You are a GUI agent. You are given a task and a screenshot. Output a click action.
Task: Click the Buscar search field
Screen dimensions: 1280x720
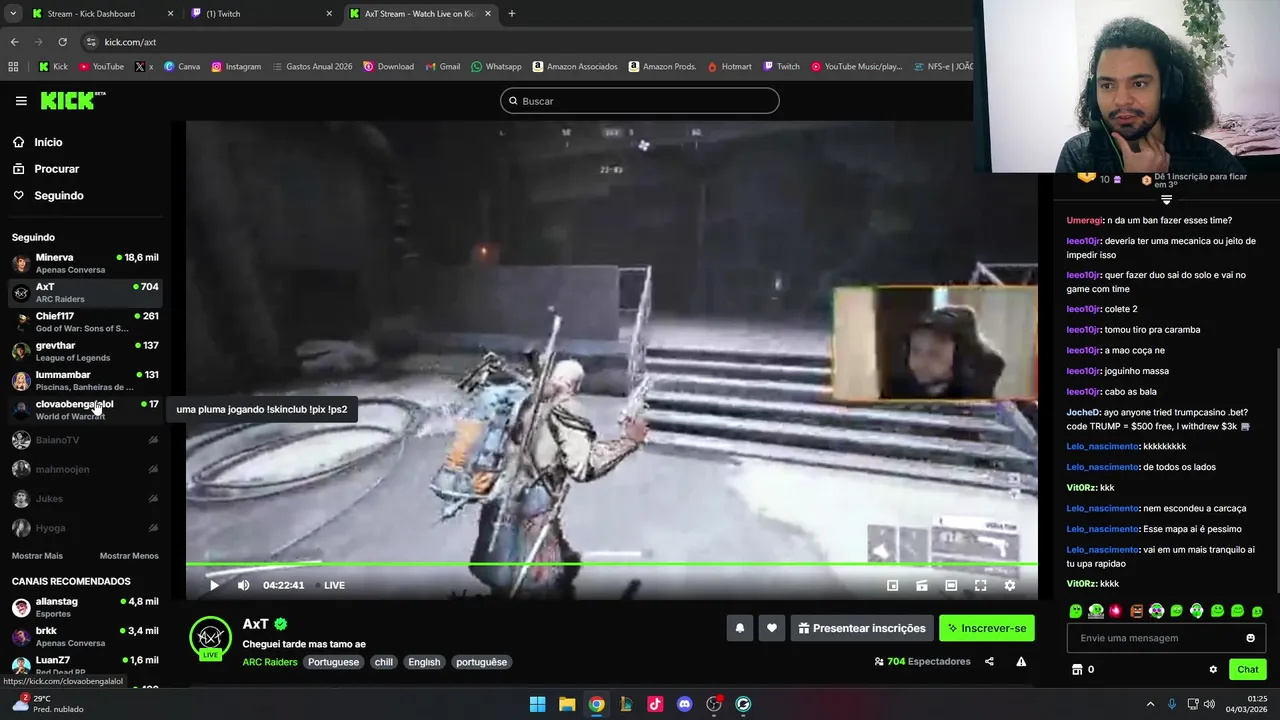(639, 101)
